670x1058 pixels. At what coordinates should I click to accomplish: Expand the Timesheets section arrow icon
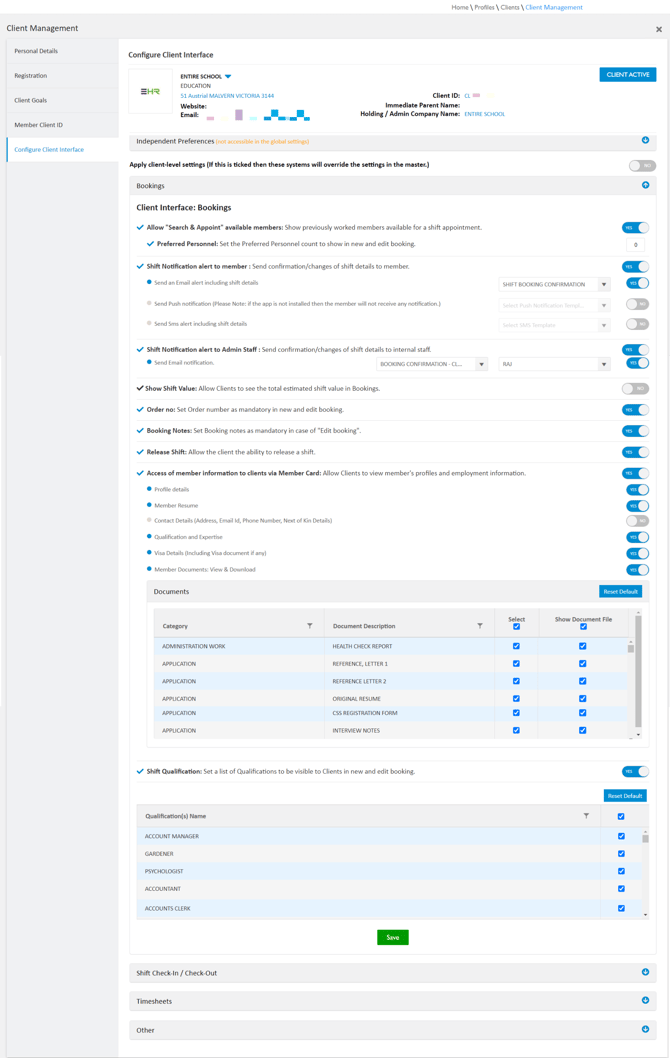(645, 1001)
